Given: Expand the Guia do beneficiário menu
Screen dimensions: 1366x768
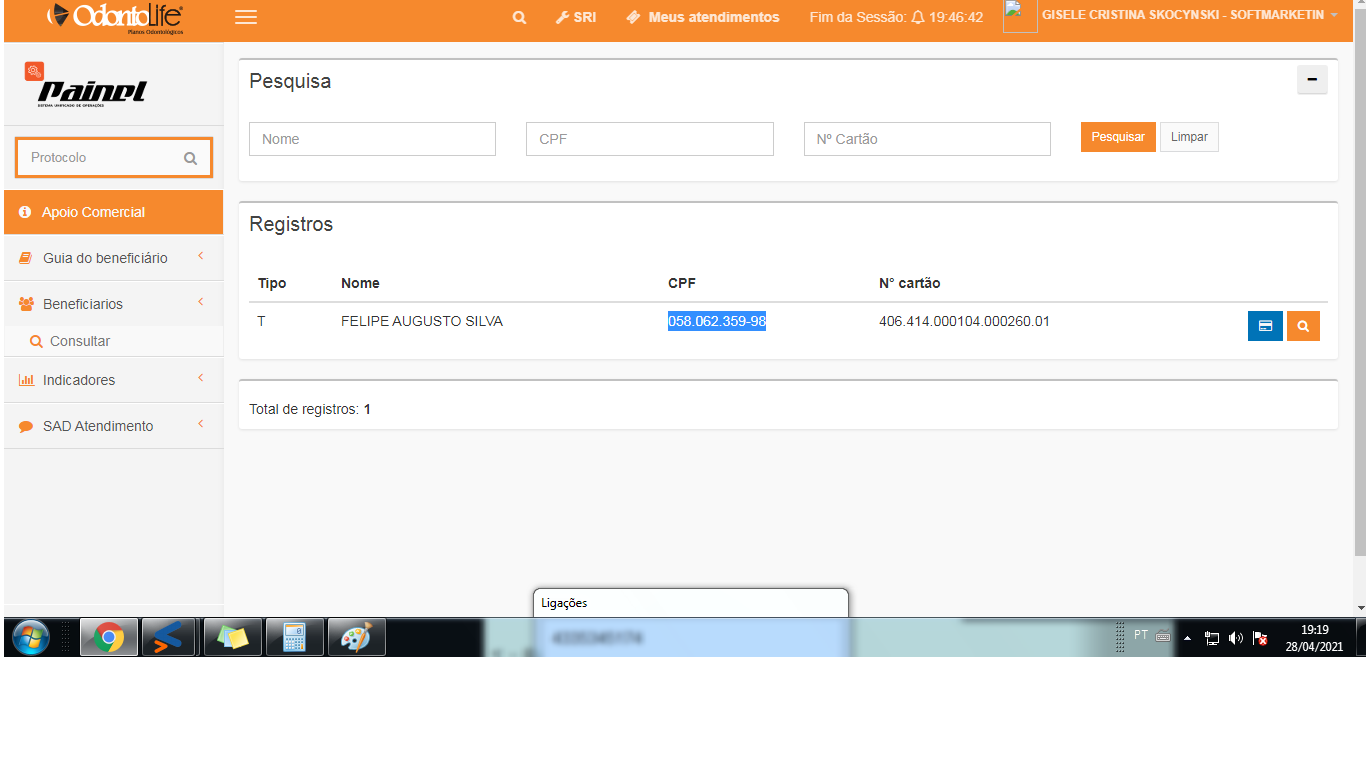Looking at the screenshot, I should (105, 258).
